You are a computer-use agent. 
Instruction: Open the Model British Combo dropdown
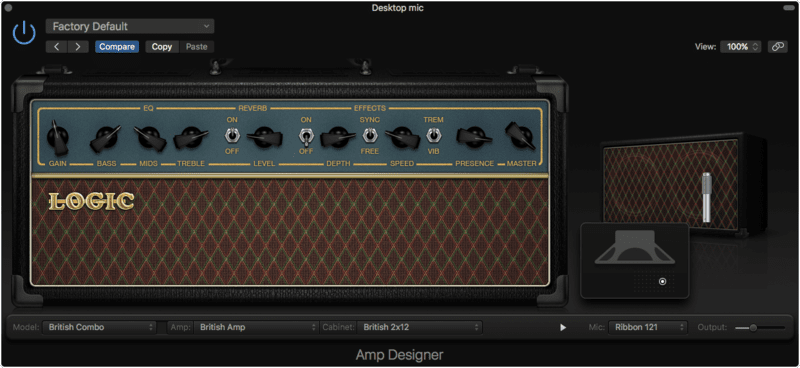pyautogui.click(x=99, y=327)
